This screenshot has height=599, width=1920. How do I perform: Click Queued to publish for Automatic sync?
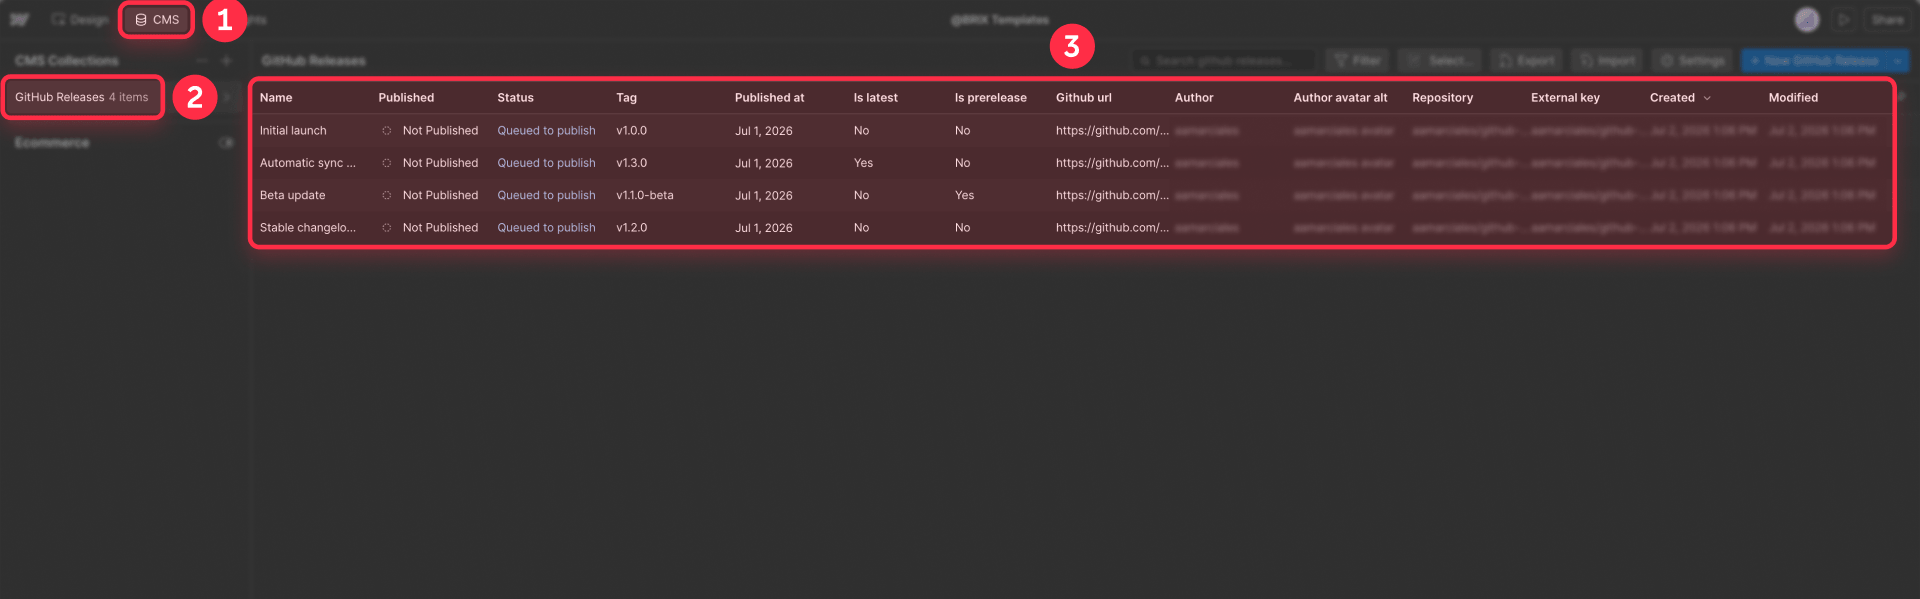546,163
